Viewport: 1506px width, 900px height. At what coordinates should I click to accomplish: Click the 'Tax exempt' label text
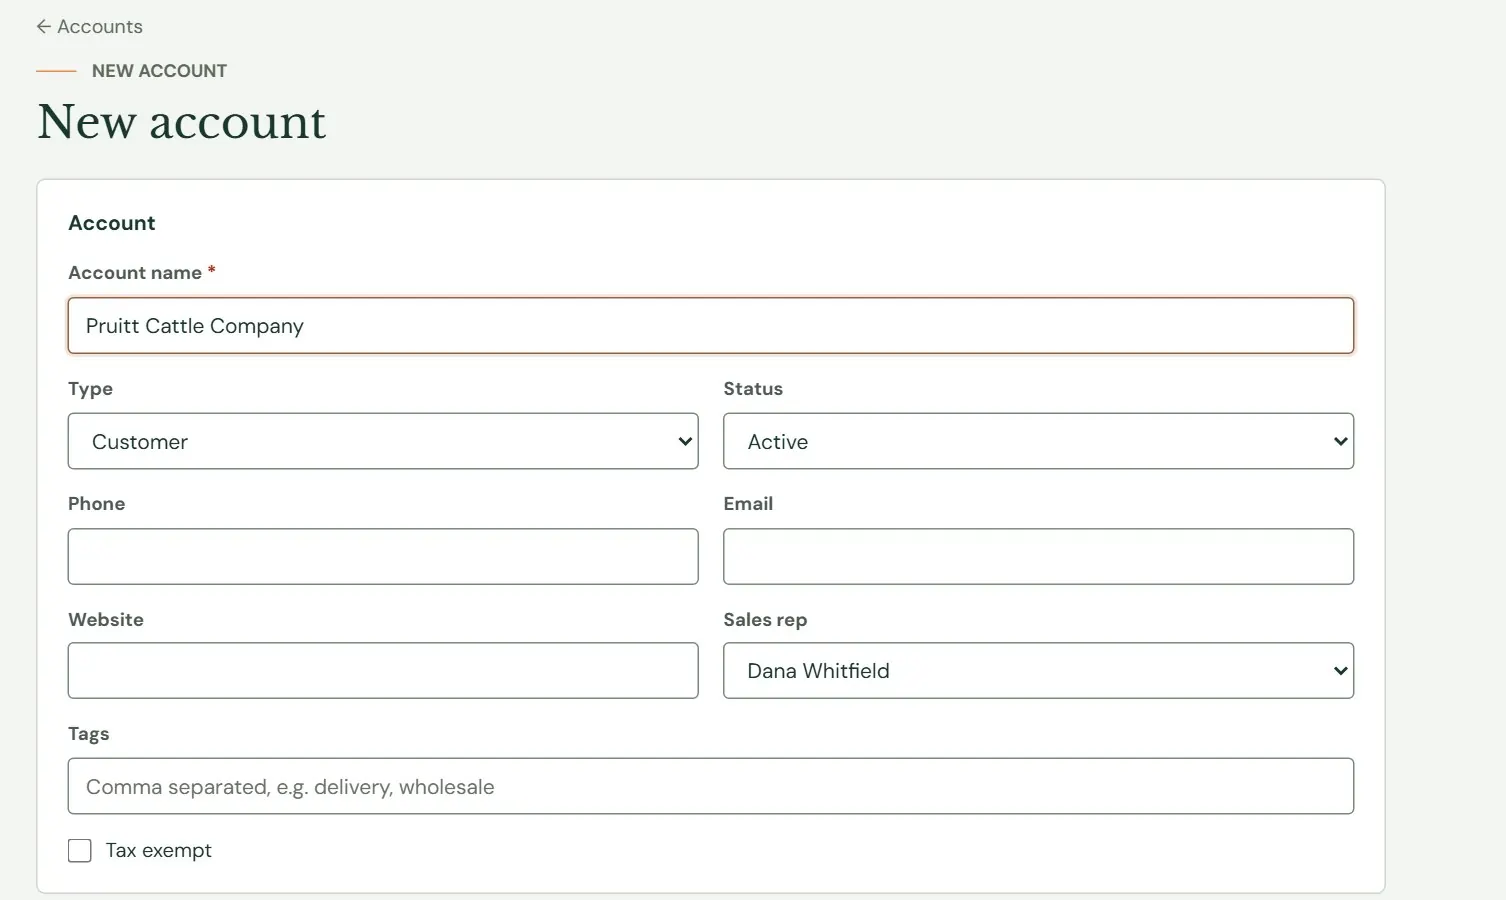[159, 851]
